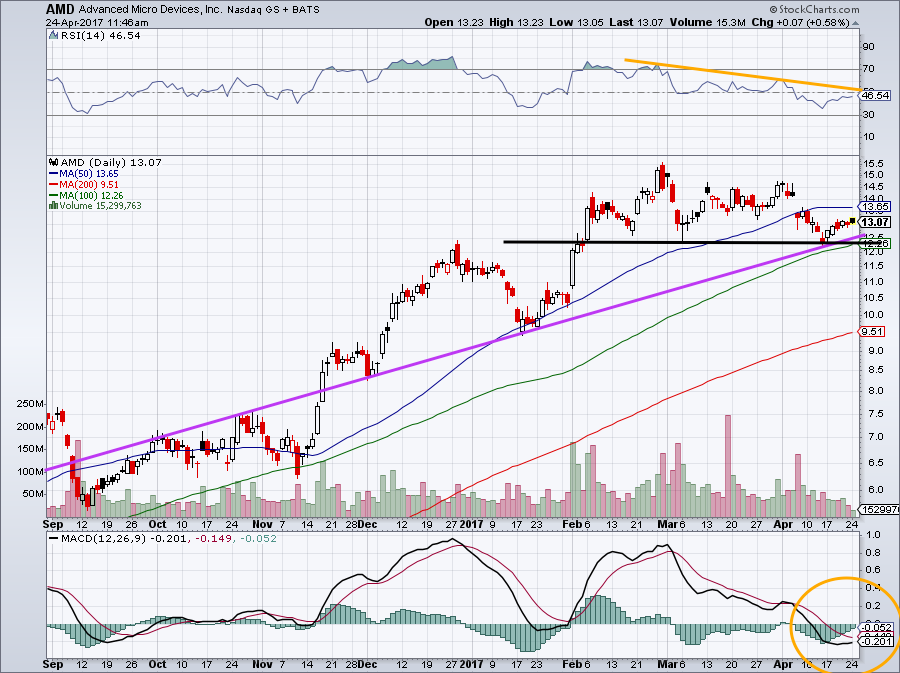Click the Volume 15.3M header value
Screen dimensions: 900x673
pos(707,22)
